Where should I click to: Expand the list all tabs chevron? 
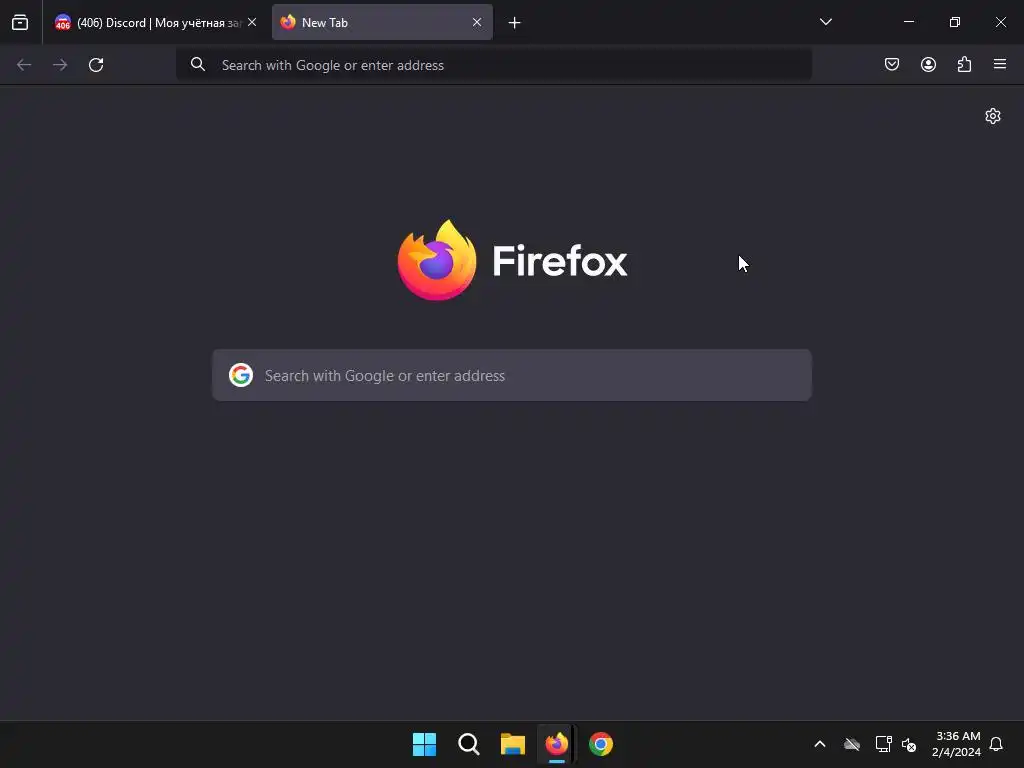coord(826,22)
